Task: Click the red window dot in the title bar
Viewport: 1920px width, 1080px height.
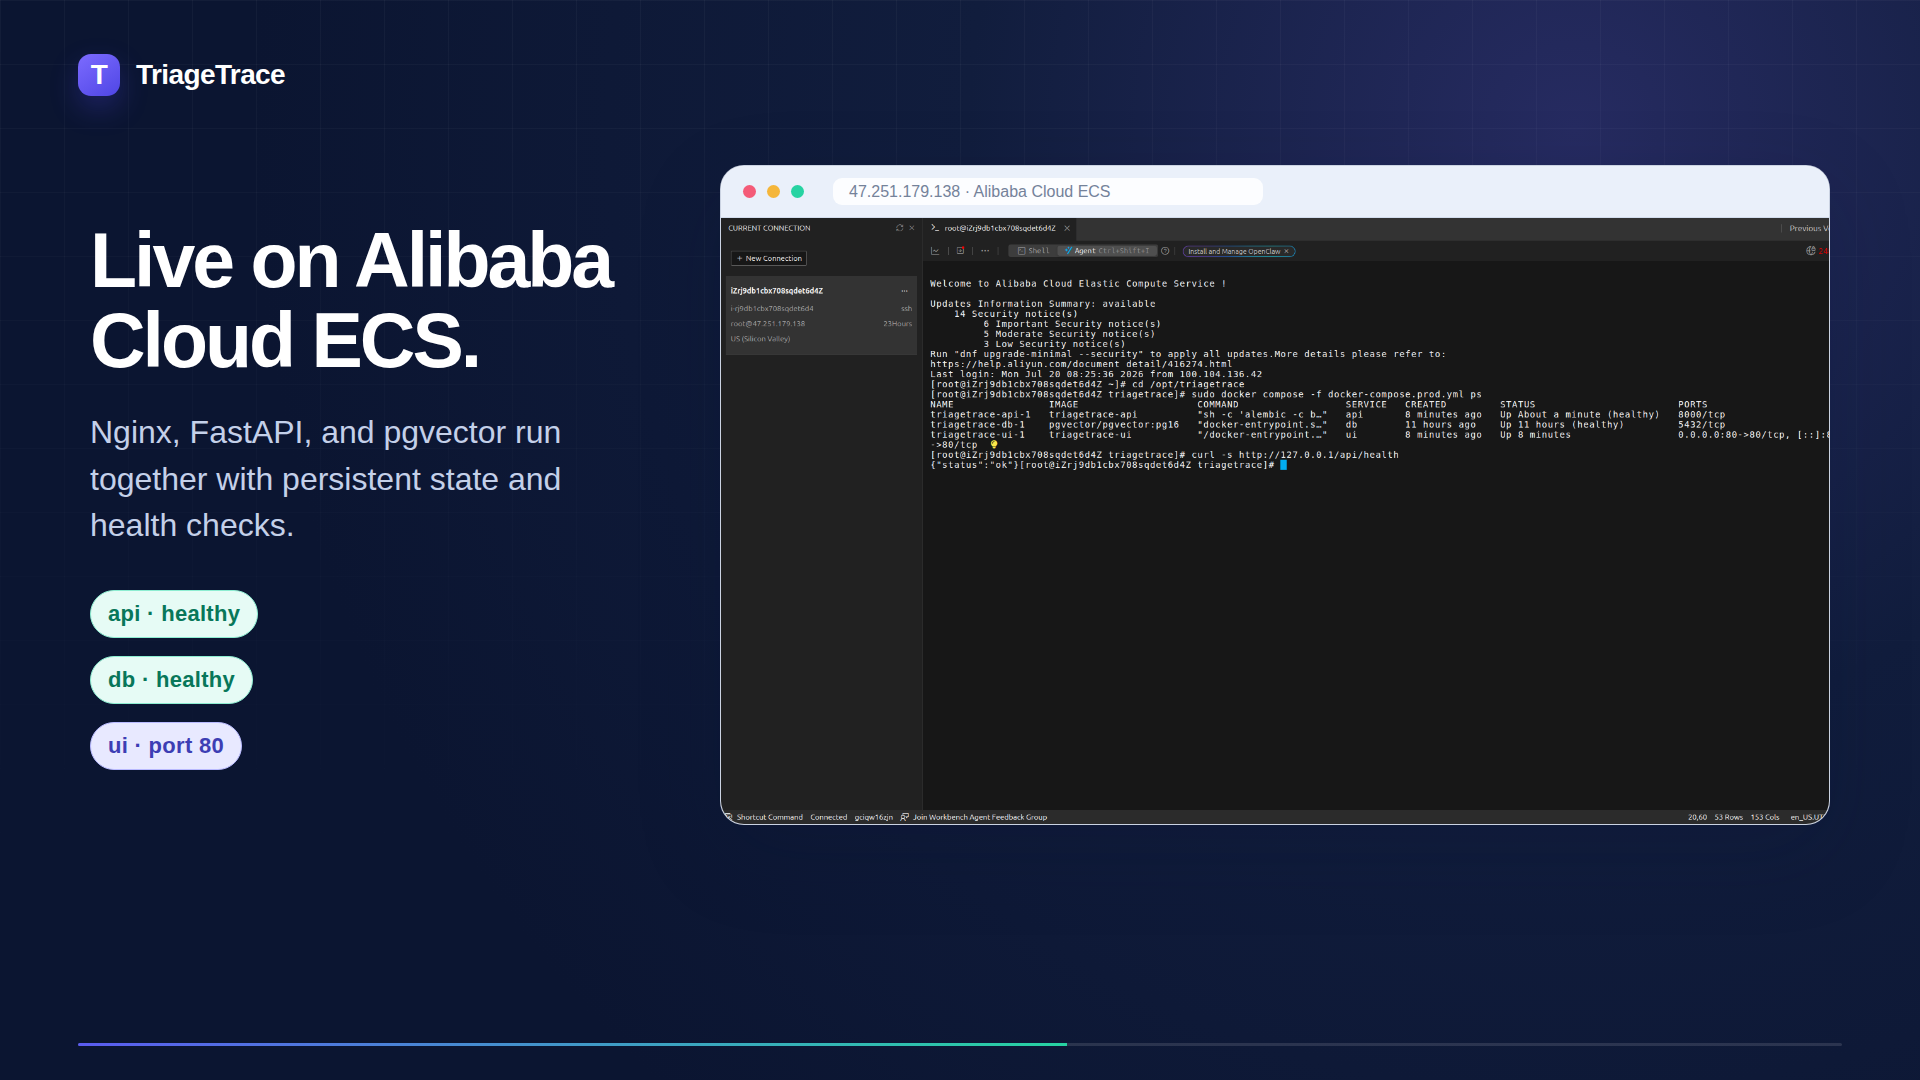Action: click(749, 191)
